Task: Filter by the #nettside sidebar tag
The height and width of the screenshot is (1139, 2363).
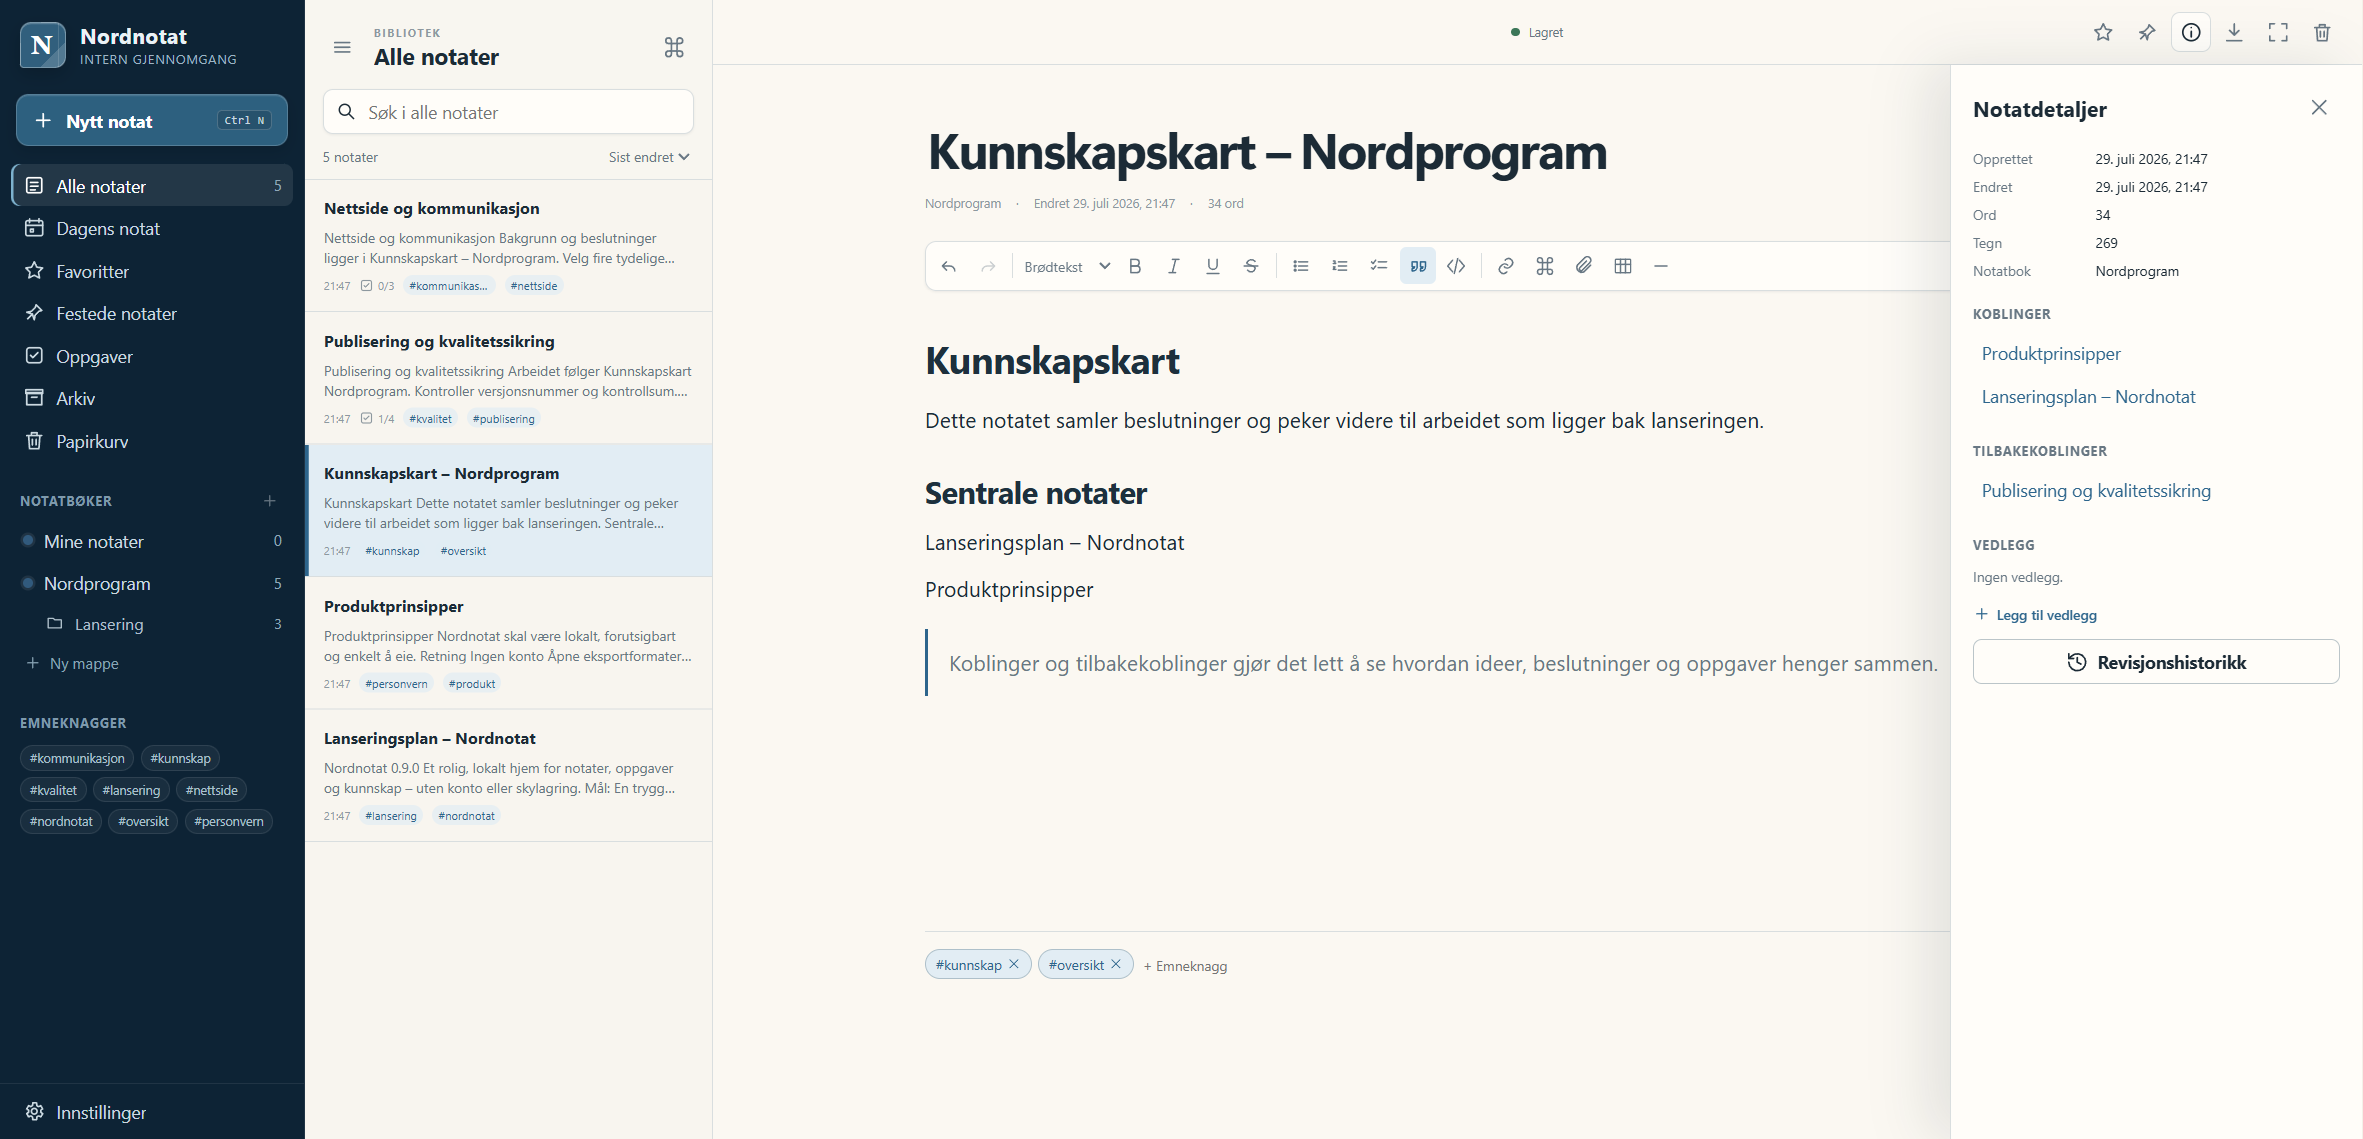Action: (x=212, y=790)
